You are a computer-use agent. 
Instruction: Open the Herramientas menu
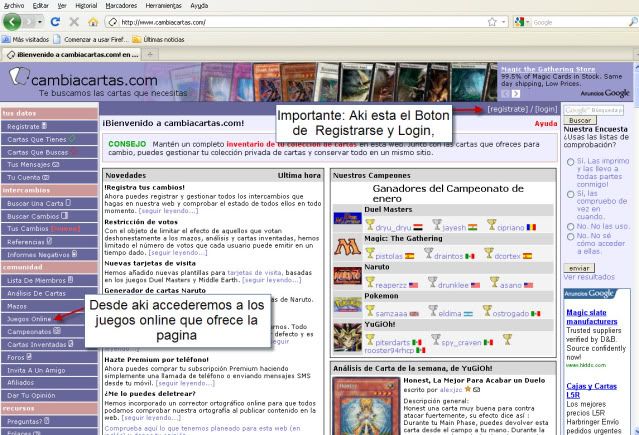click(163, 6)
